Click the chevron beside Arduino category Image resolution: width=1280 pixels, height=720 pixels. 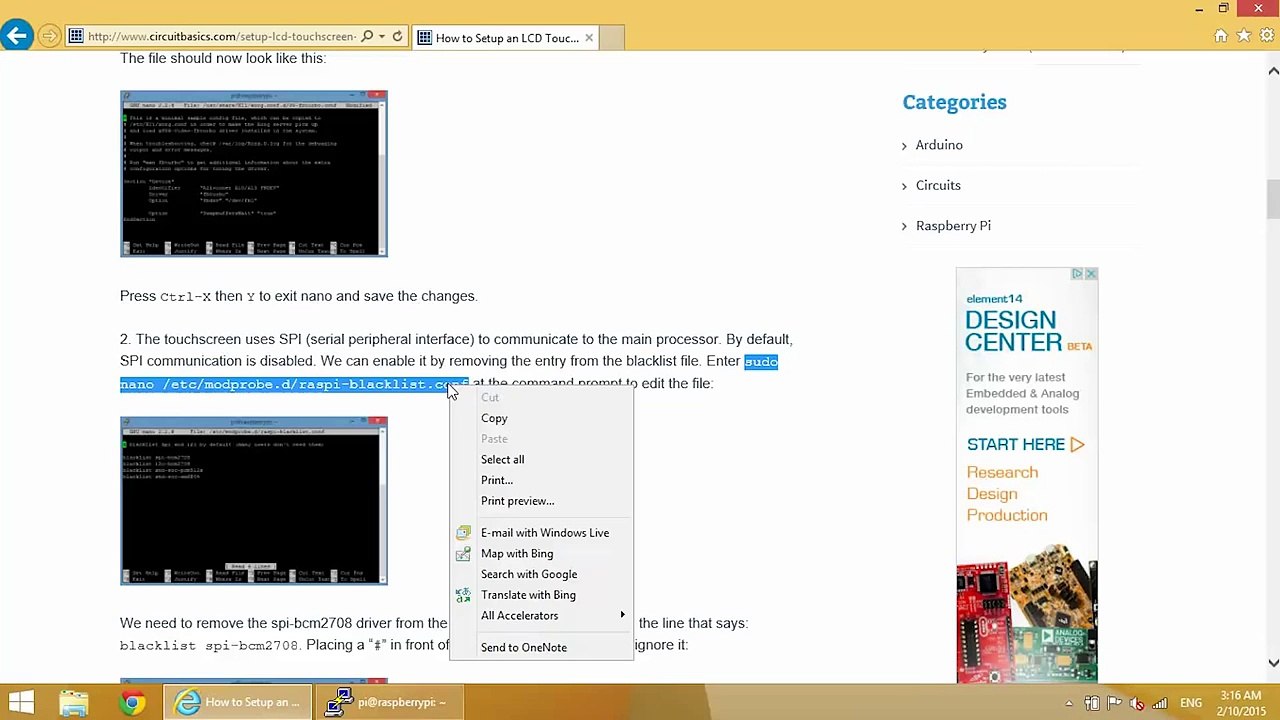pos(904,146)
